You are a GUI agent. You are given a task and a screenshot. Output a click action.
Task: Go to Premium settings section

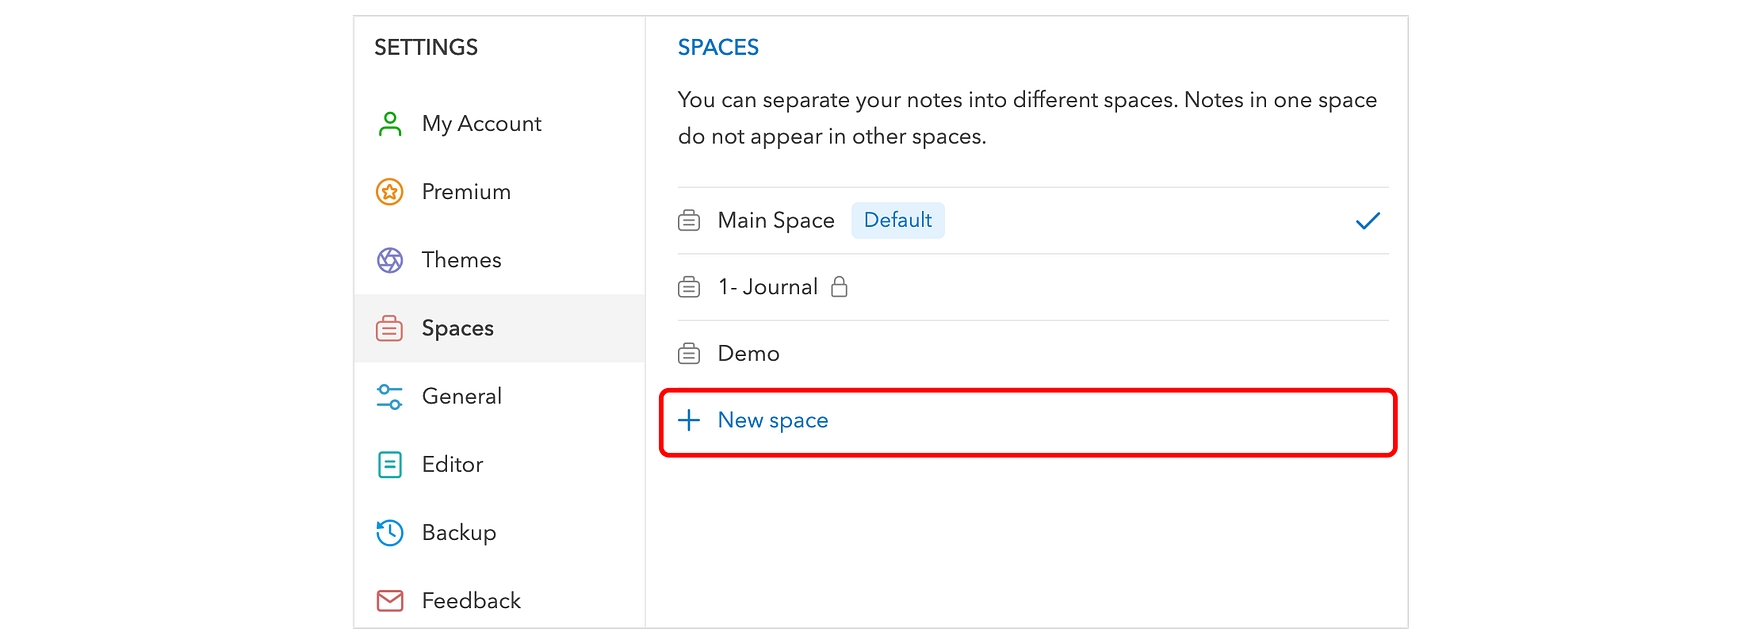(x=466, y=192)
